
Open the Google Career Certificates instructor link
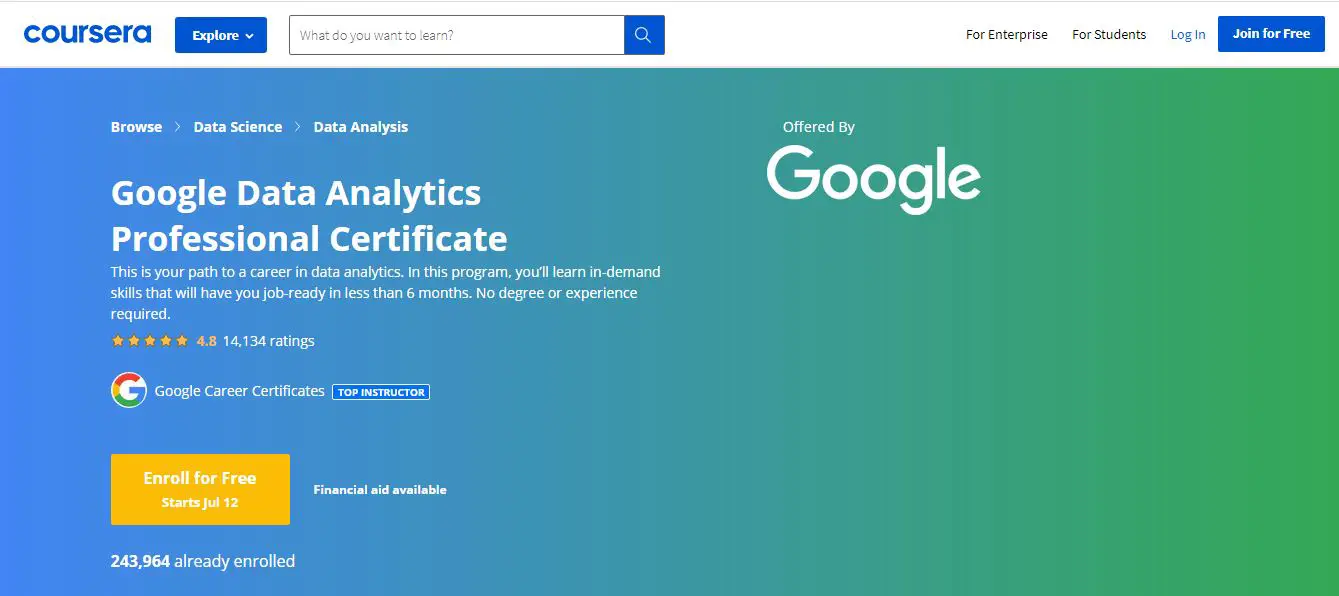click(x=239, y=391)
